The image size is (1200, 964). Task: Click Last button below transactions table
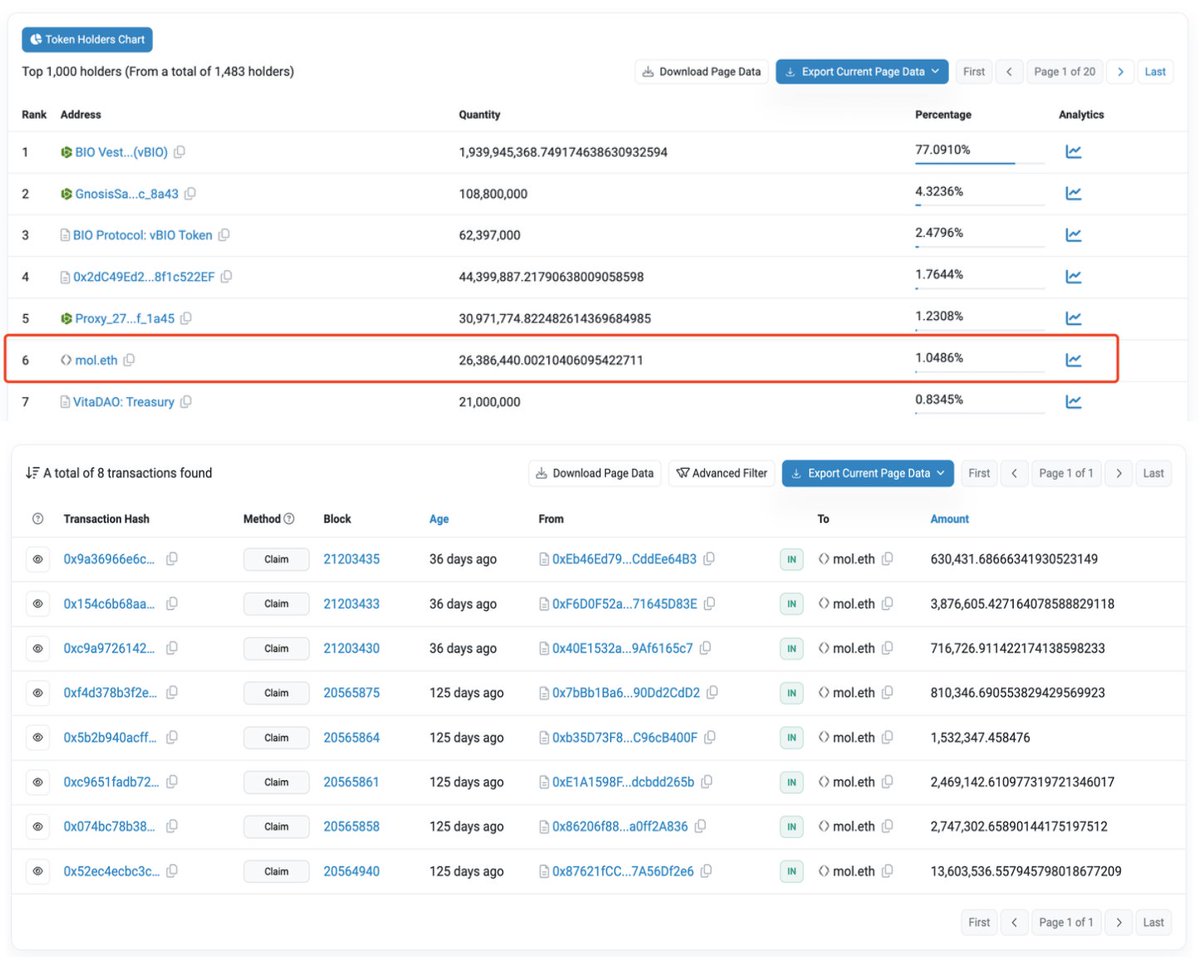[1153, 922]
